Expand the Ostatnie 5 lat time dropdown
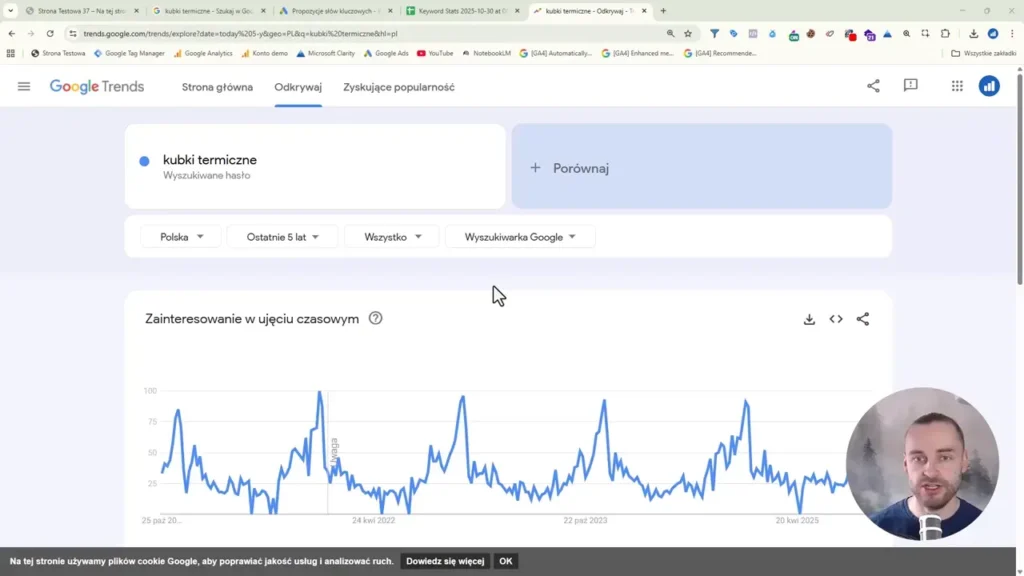Screen dimensions: 1024x576 click(283, 237)
